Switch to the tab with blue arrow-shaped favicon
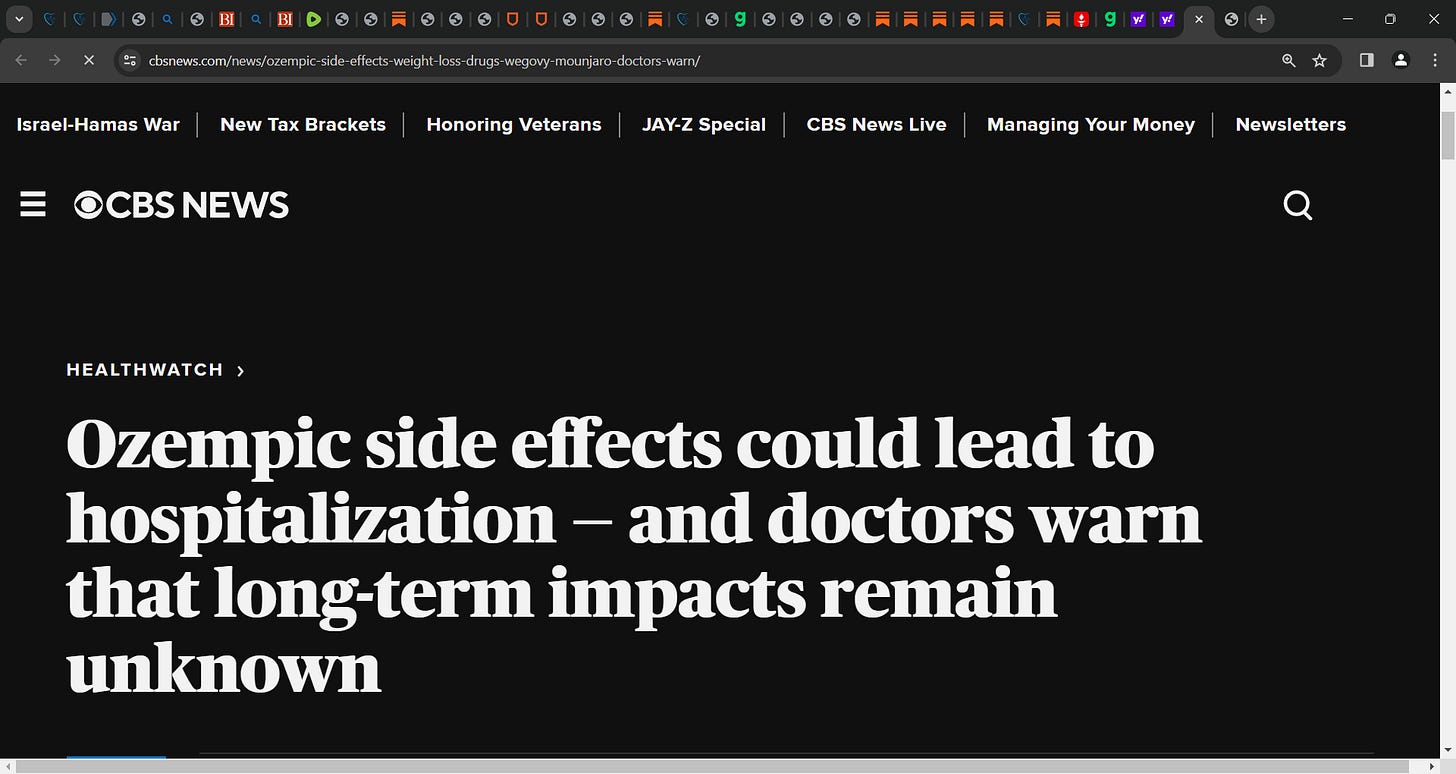Screen dimensions: 1456x774 (110, 19)
